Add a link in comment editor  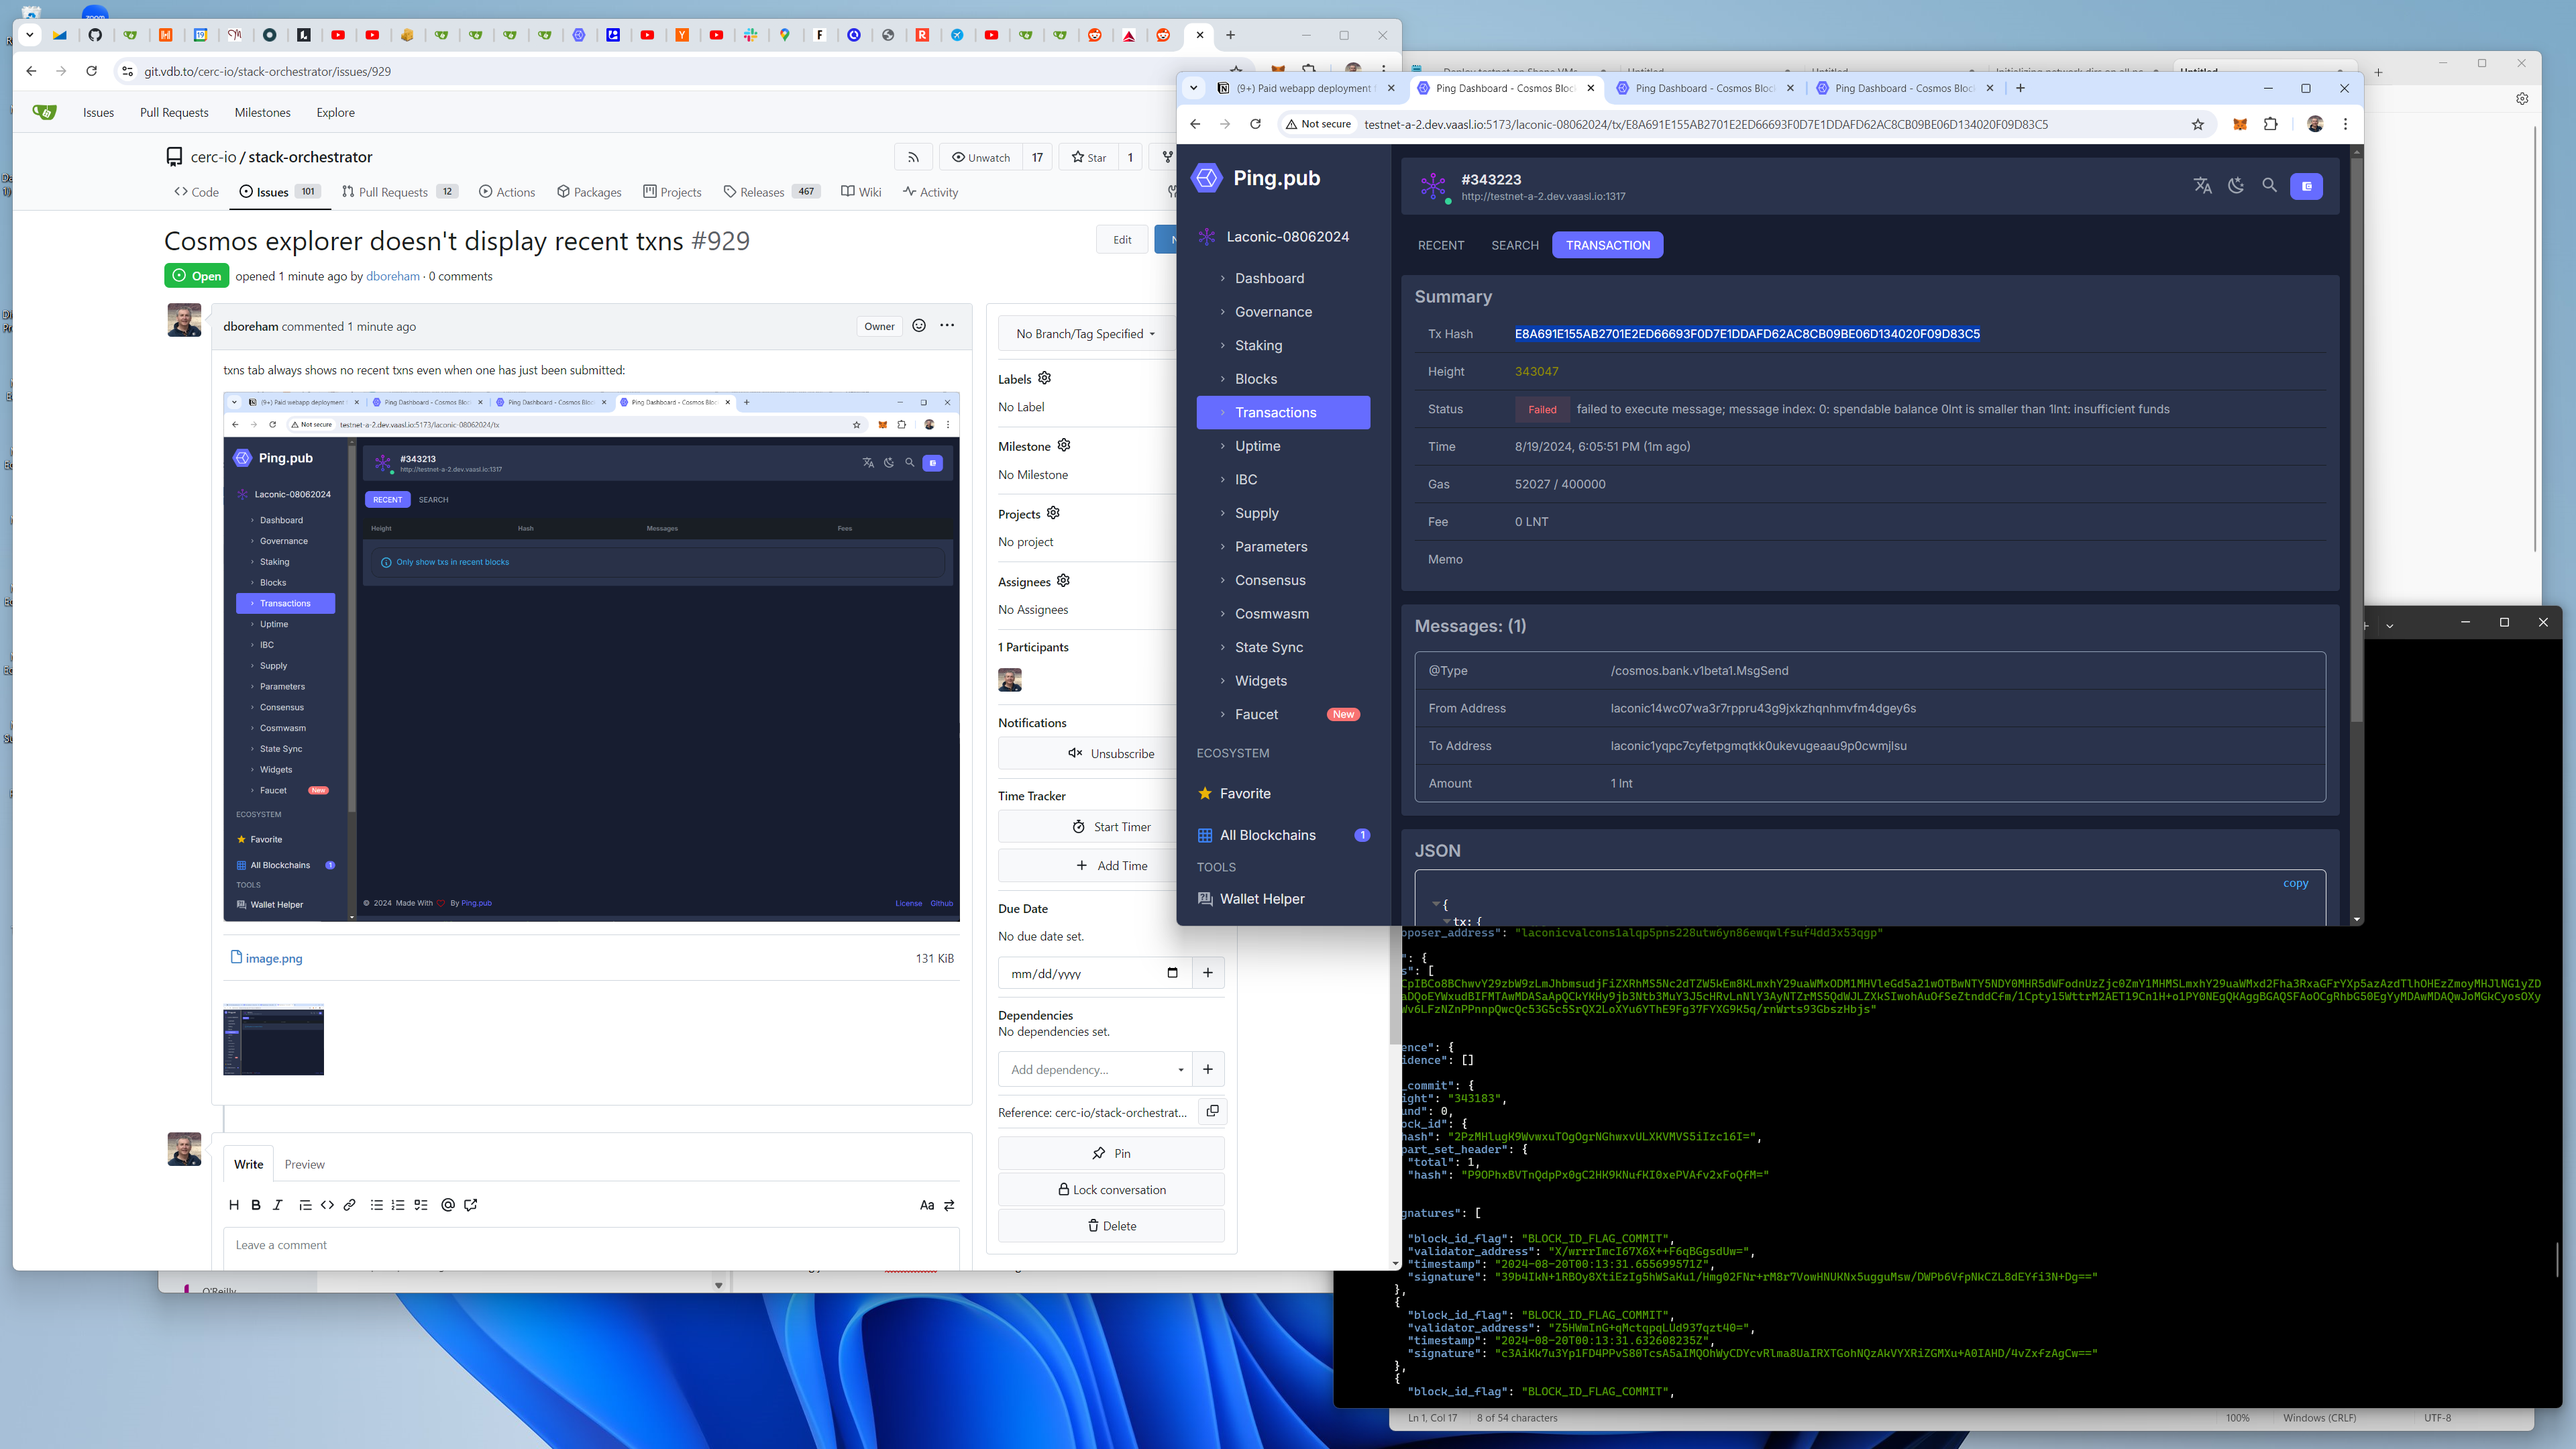tap(349, 1205)
